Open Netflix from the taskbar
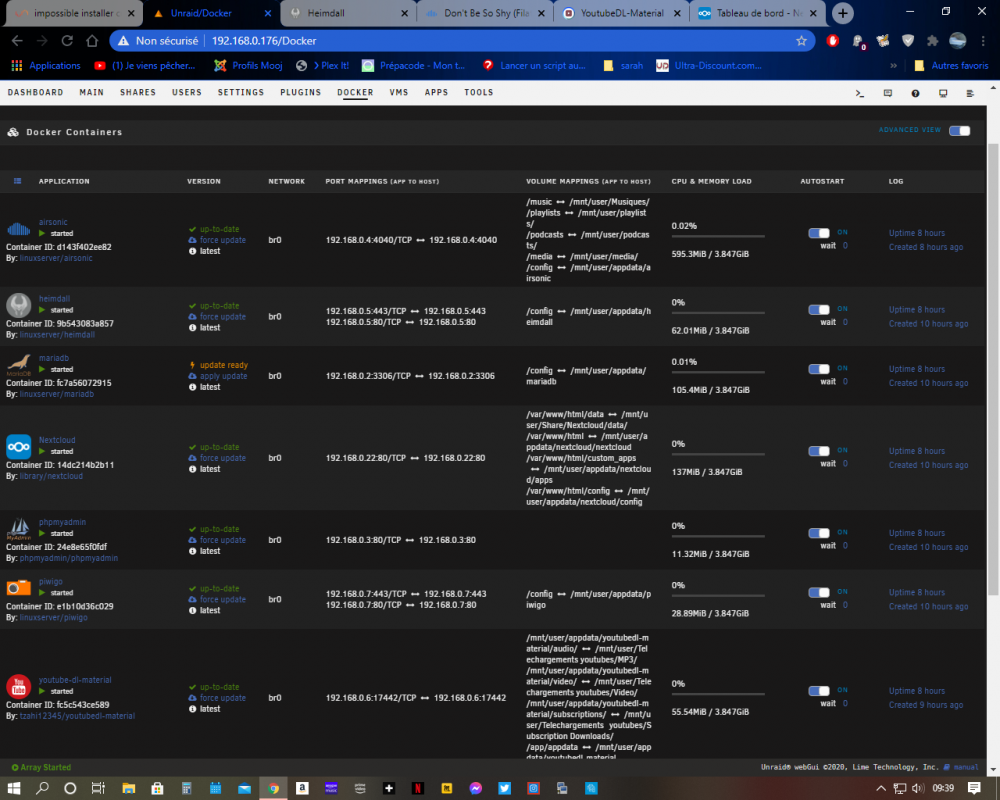 point(418,788)
